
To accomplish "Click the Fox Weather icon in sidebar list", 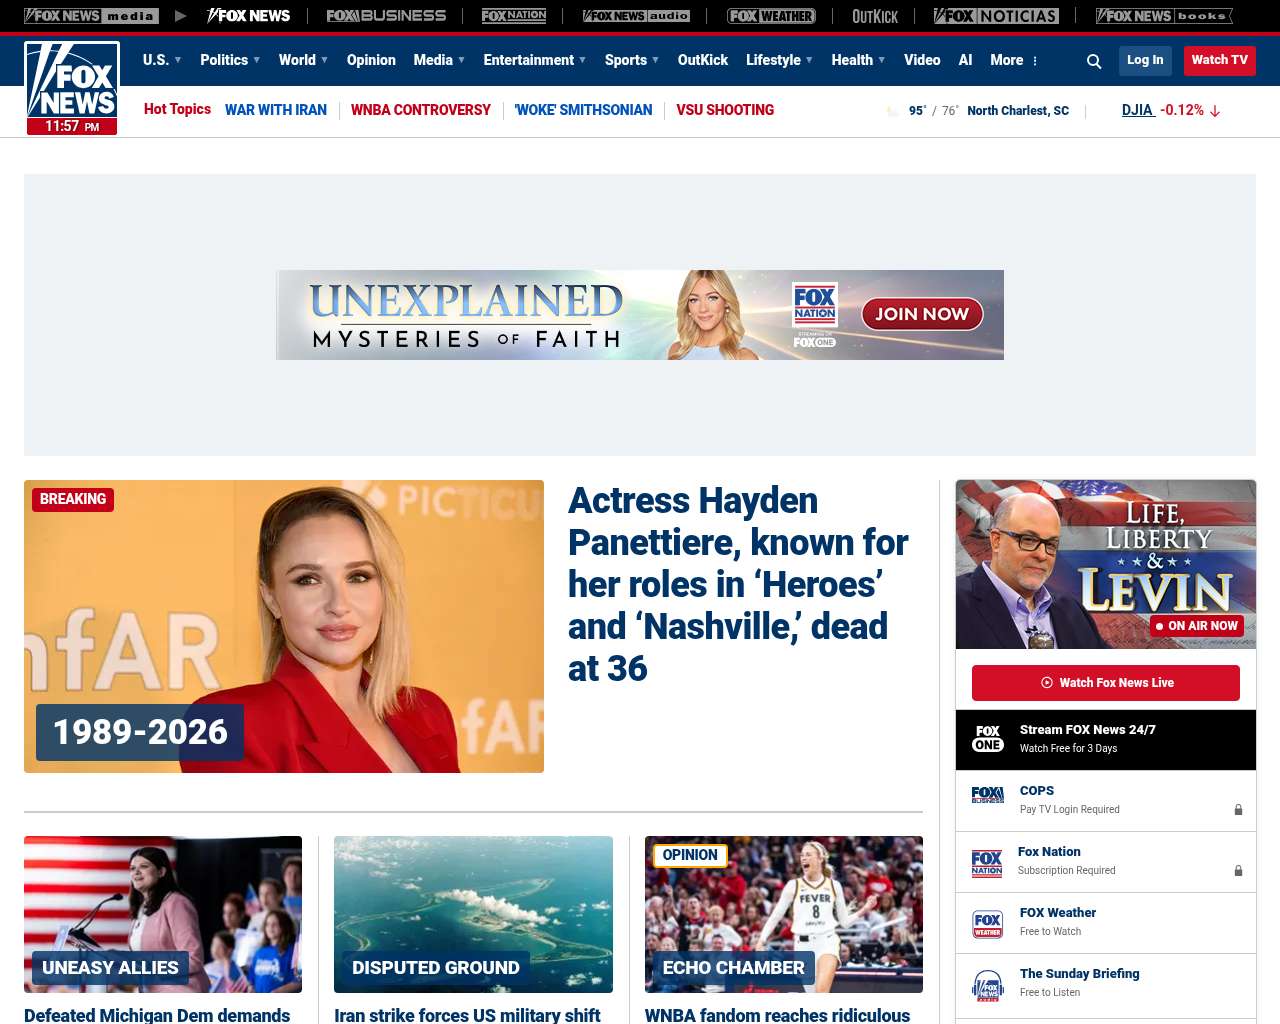I will [x=988, y=924].
